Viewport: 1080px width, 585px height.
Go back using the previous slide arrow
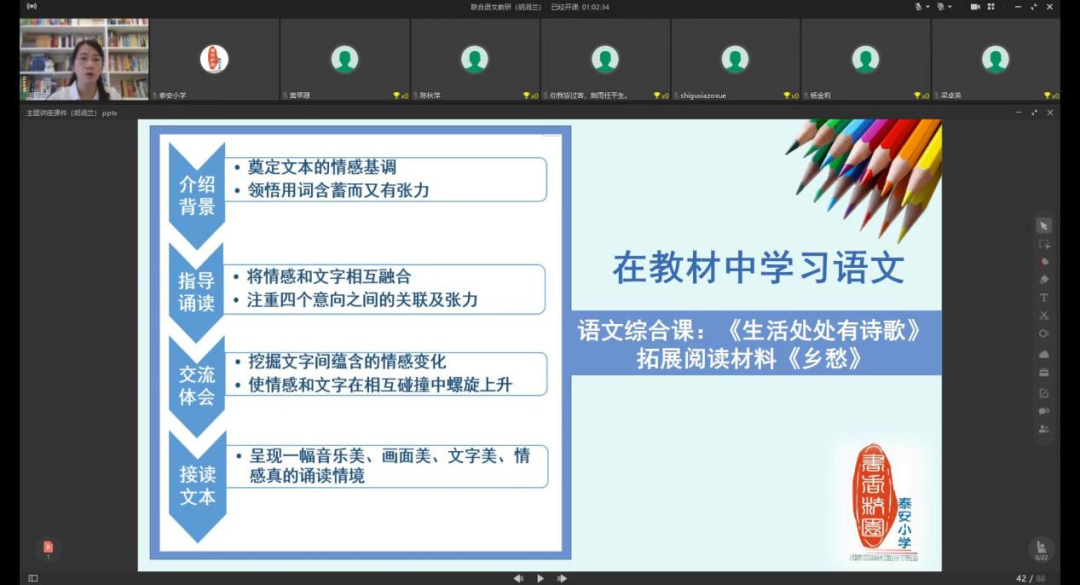click(x=517, y=578)
